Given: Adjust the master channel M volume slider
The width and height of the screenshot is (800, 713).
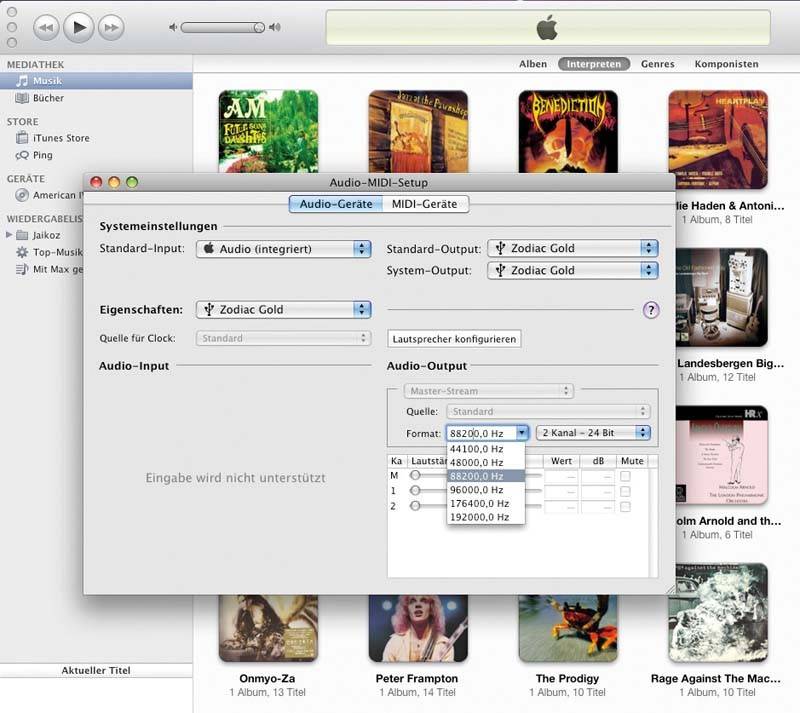Looking at the screenshot, I should (x=415, y=475).
